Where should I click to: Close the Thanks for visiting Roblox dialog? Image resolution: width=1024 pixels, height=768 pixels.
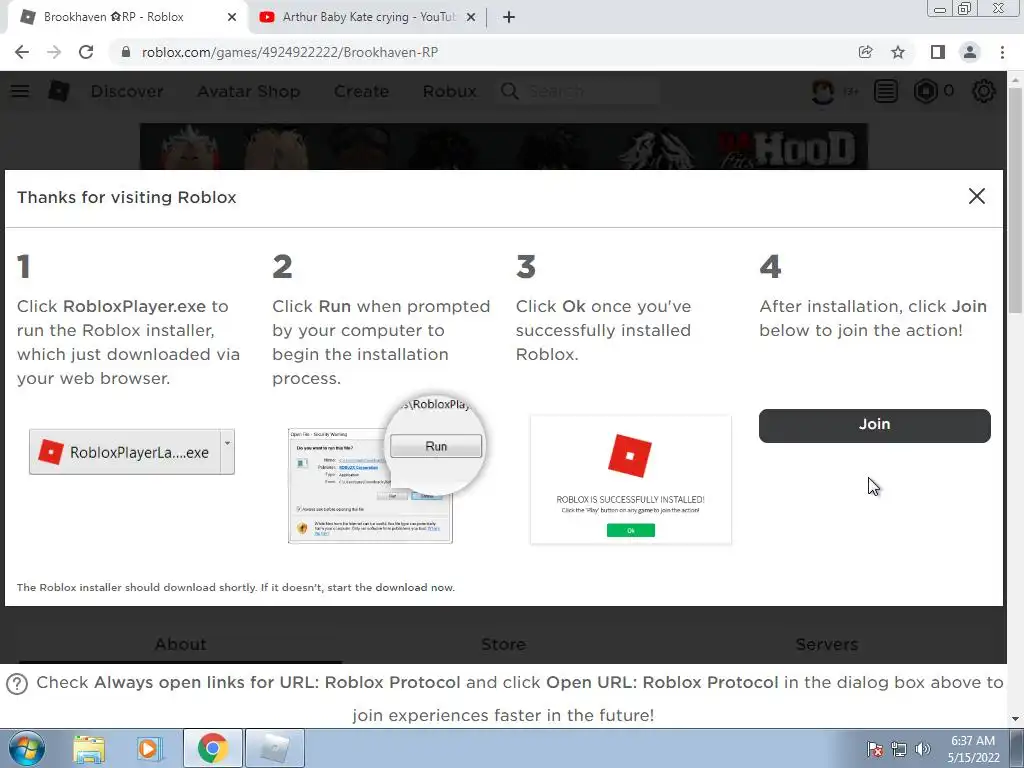click(976, 196)
